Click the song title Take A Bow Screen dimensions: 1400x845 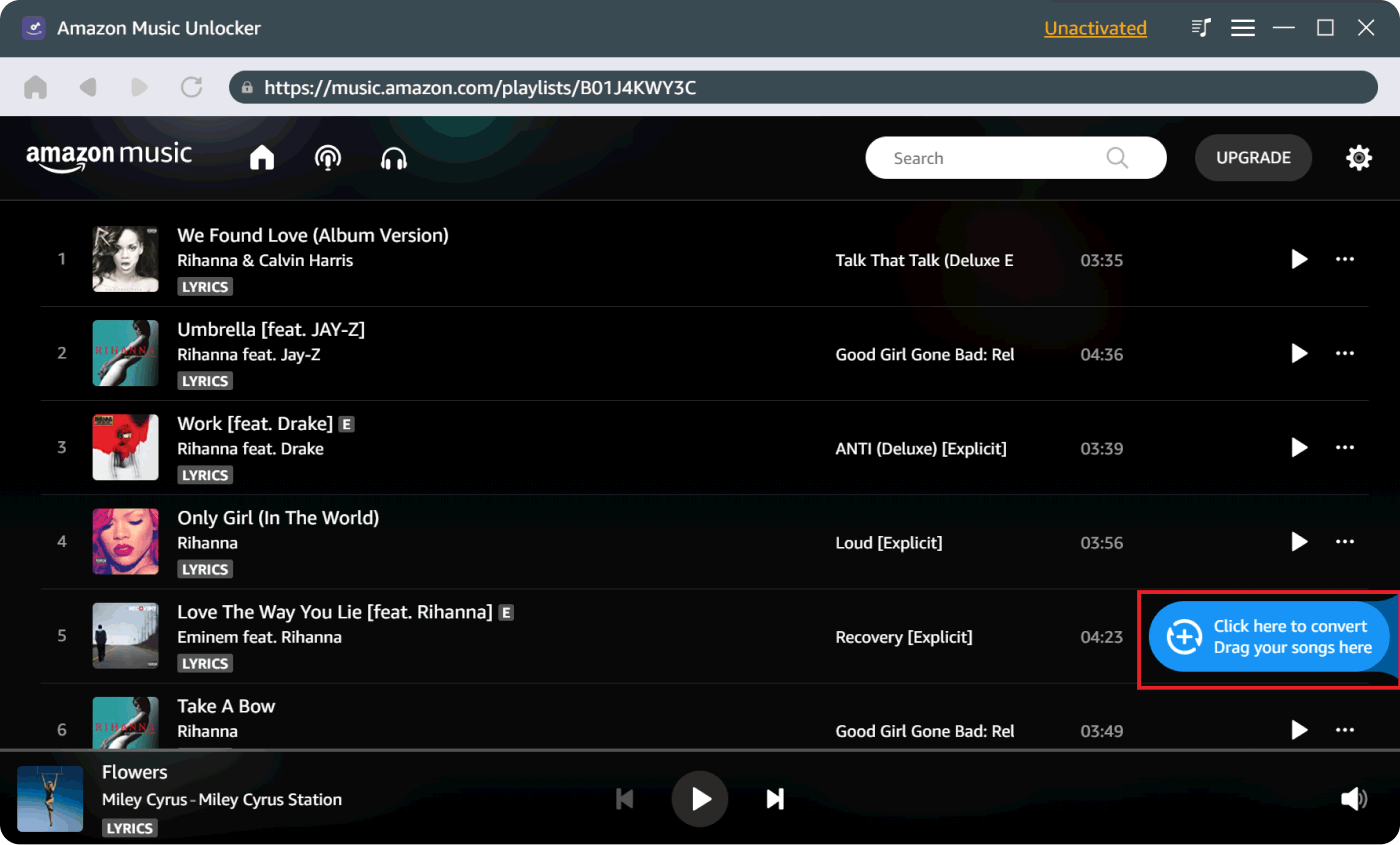(226, 706)
